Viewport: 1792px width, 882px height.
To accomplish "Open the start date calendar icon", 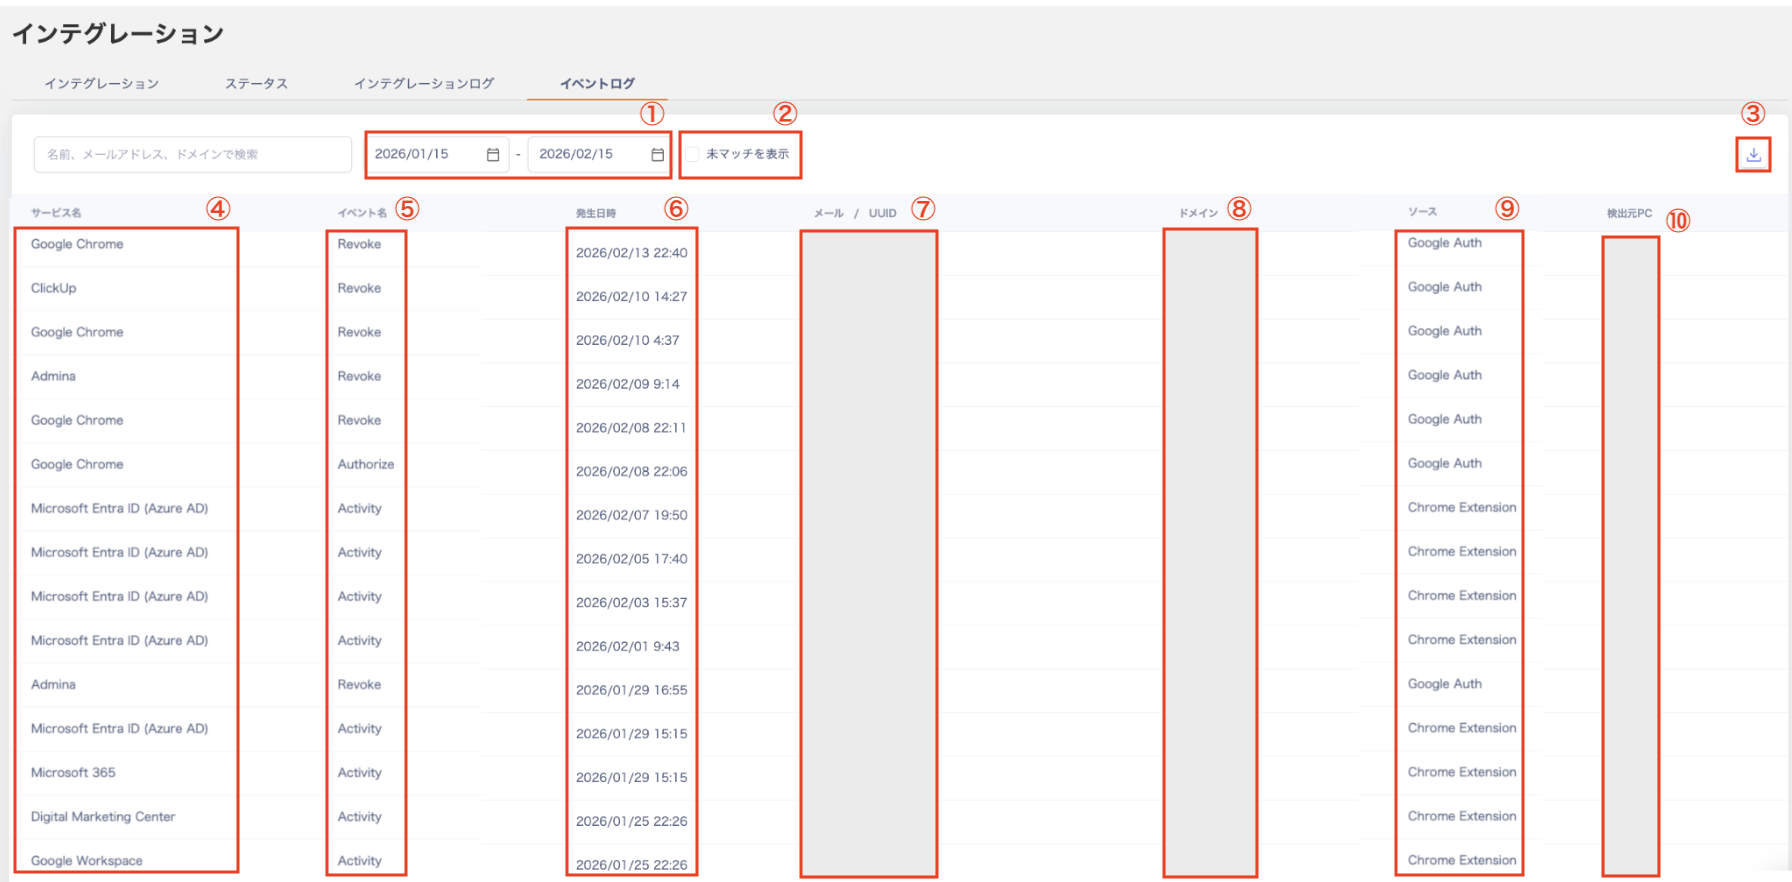I will click(493, 154).
